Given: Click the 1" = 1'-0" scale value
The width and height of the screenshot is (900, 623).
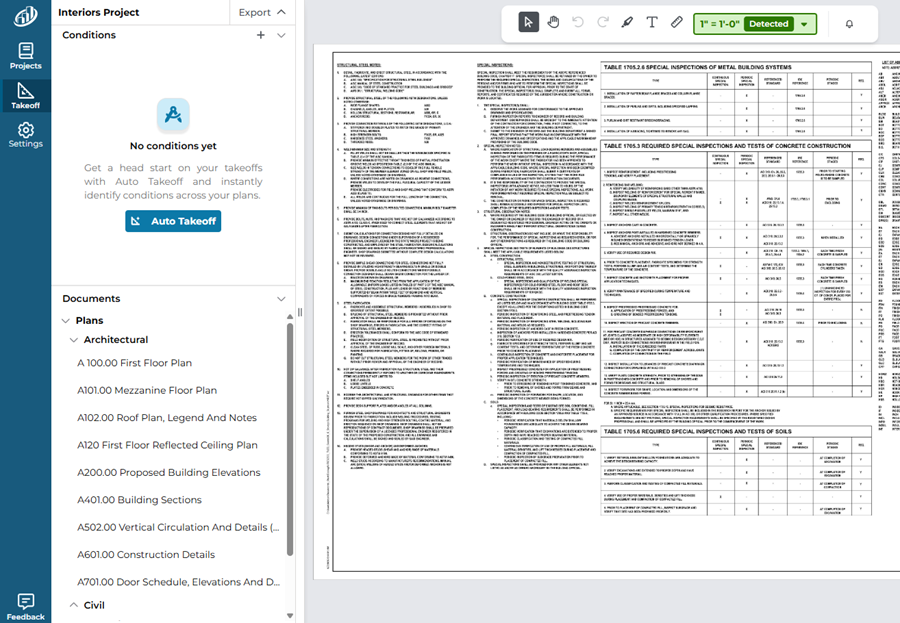Looking at the screenshot, I should click(x=719, y=24).
